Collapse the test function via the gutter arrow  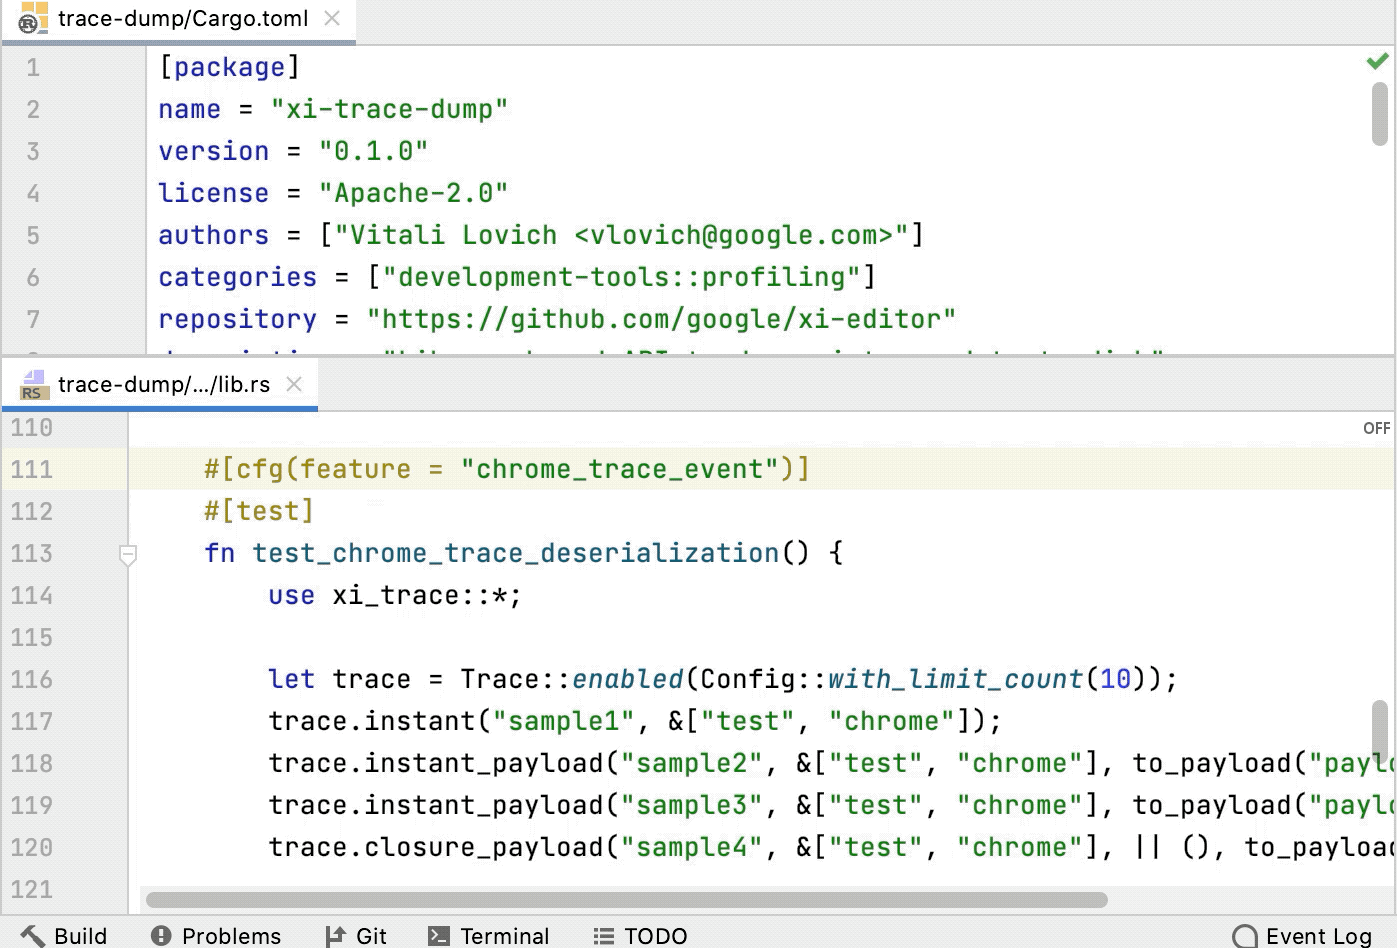(128, 556)
